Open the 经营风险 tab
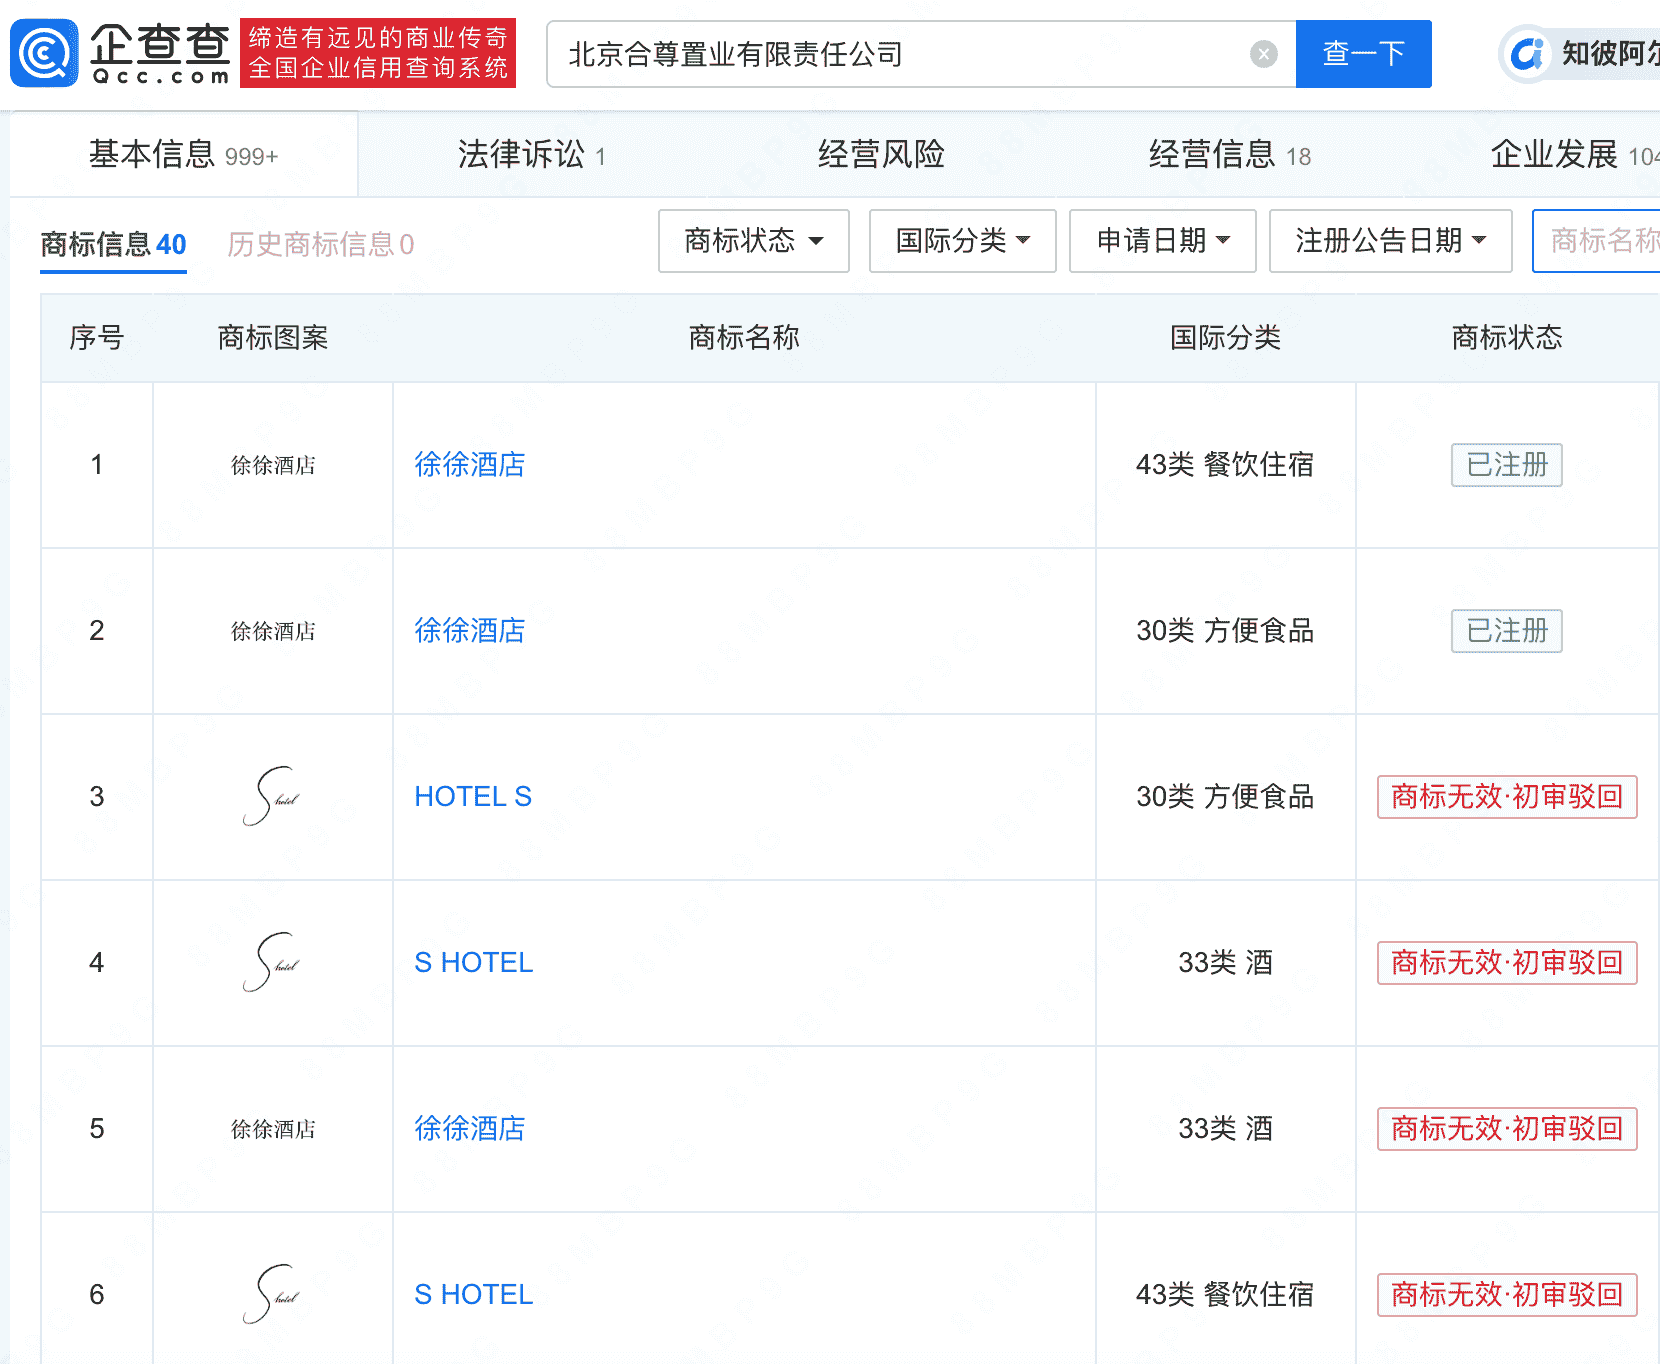The width and height of the screenshot is (1660, 1364). tap(879, 154)
